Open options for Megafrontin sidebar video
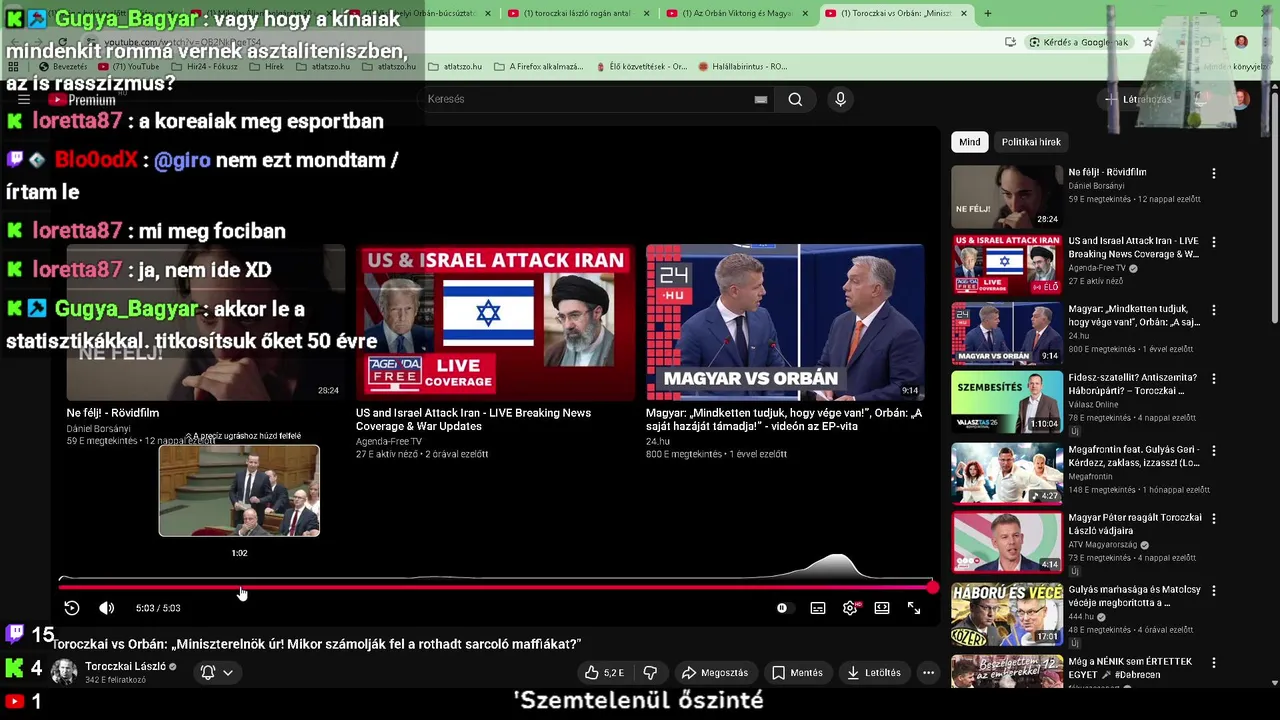Viewport: 1280px width, 720px height. (1214, 451)
